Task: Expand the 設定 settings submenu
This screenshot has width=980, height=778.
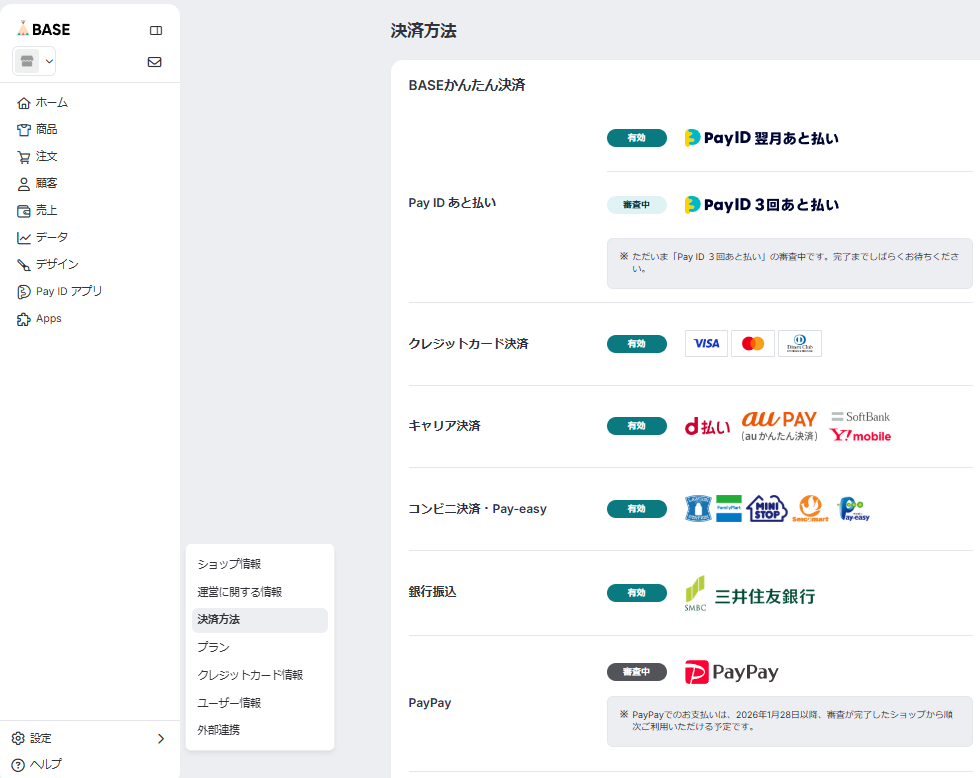Action: [88, 738]
